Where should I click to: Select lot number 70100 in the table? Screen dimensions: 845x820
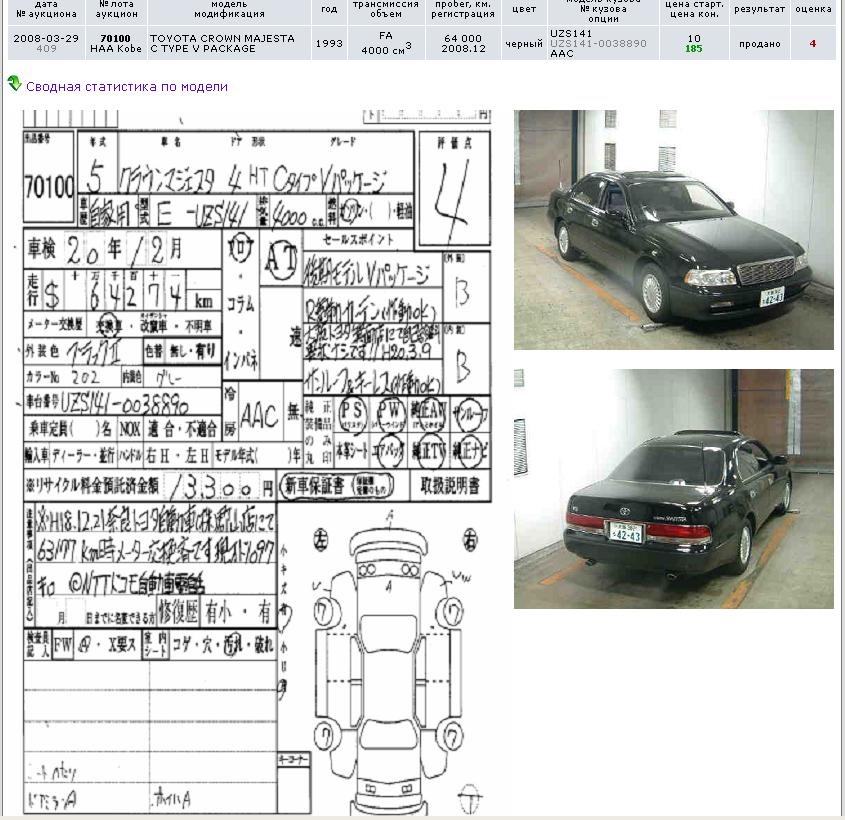(115, 38)
